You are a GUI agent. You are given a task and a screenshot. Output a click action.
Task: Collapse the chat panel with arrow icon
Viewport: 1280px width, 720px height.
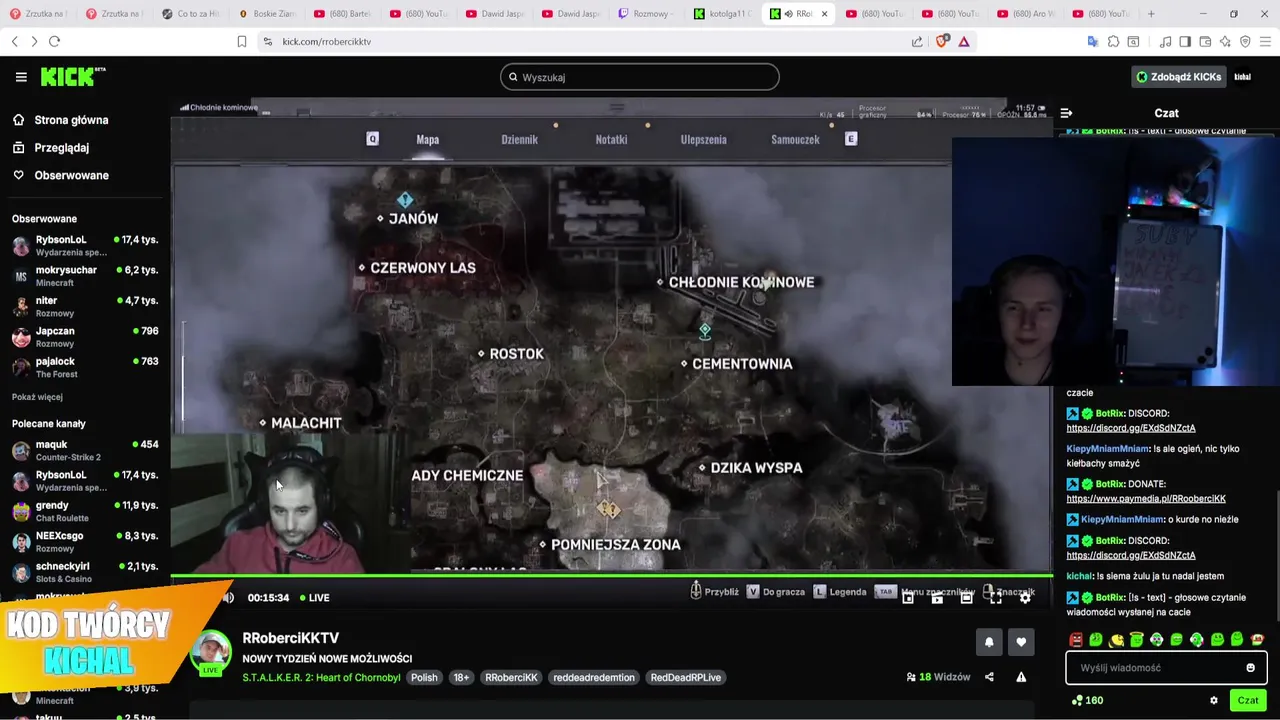click(1066, 113)
